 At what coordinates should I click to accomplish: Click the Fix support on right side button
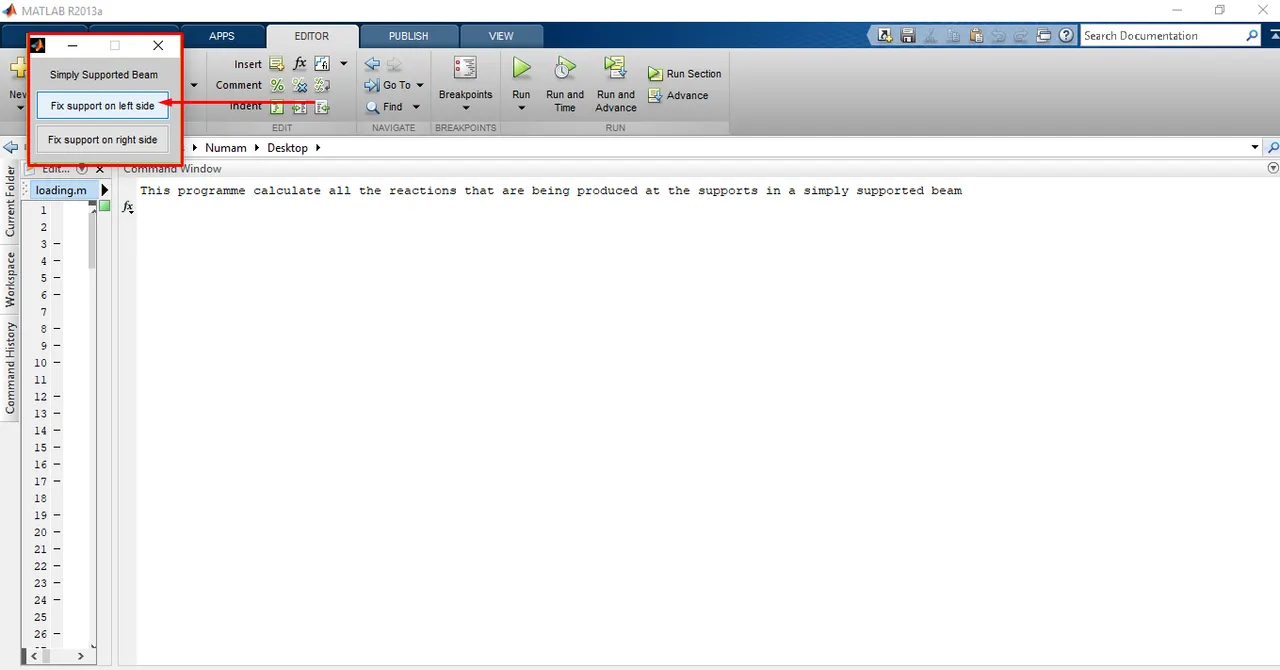(103, 140)
